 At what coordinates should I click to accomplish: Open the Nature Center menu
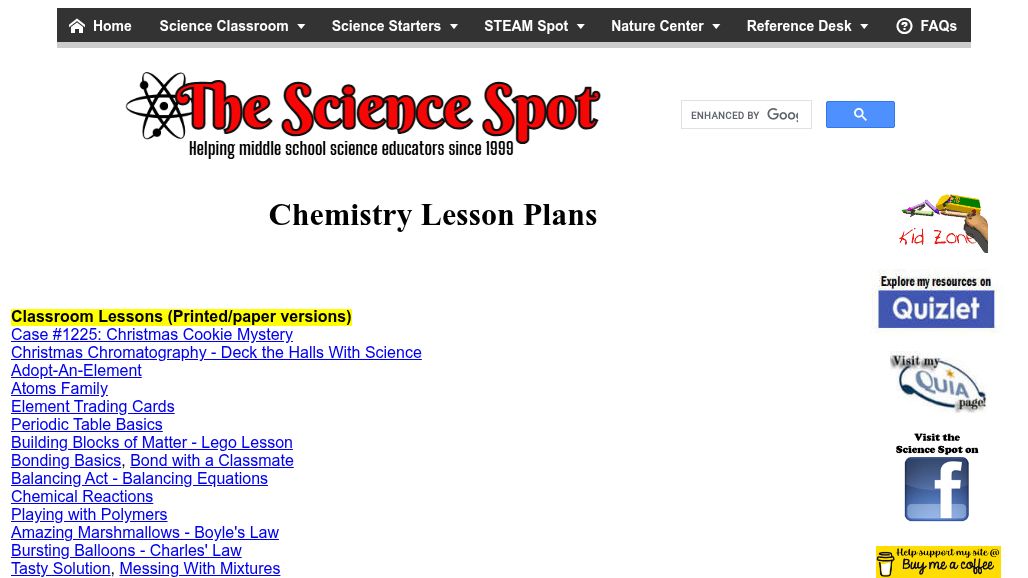[665, 26]
